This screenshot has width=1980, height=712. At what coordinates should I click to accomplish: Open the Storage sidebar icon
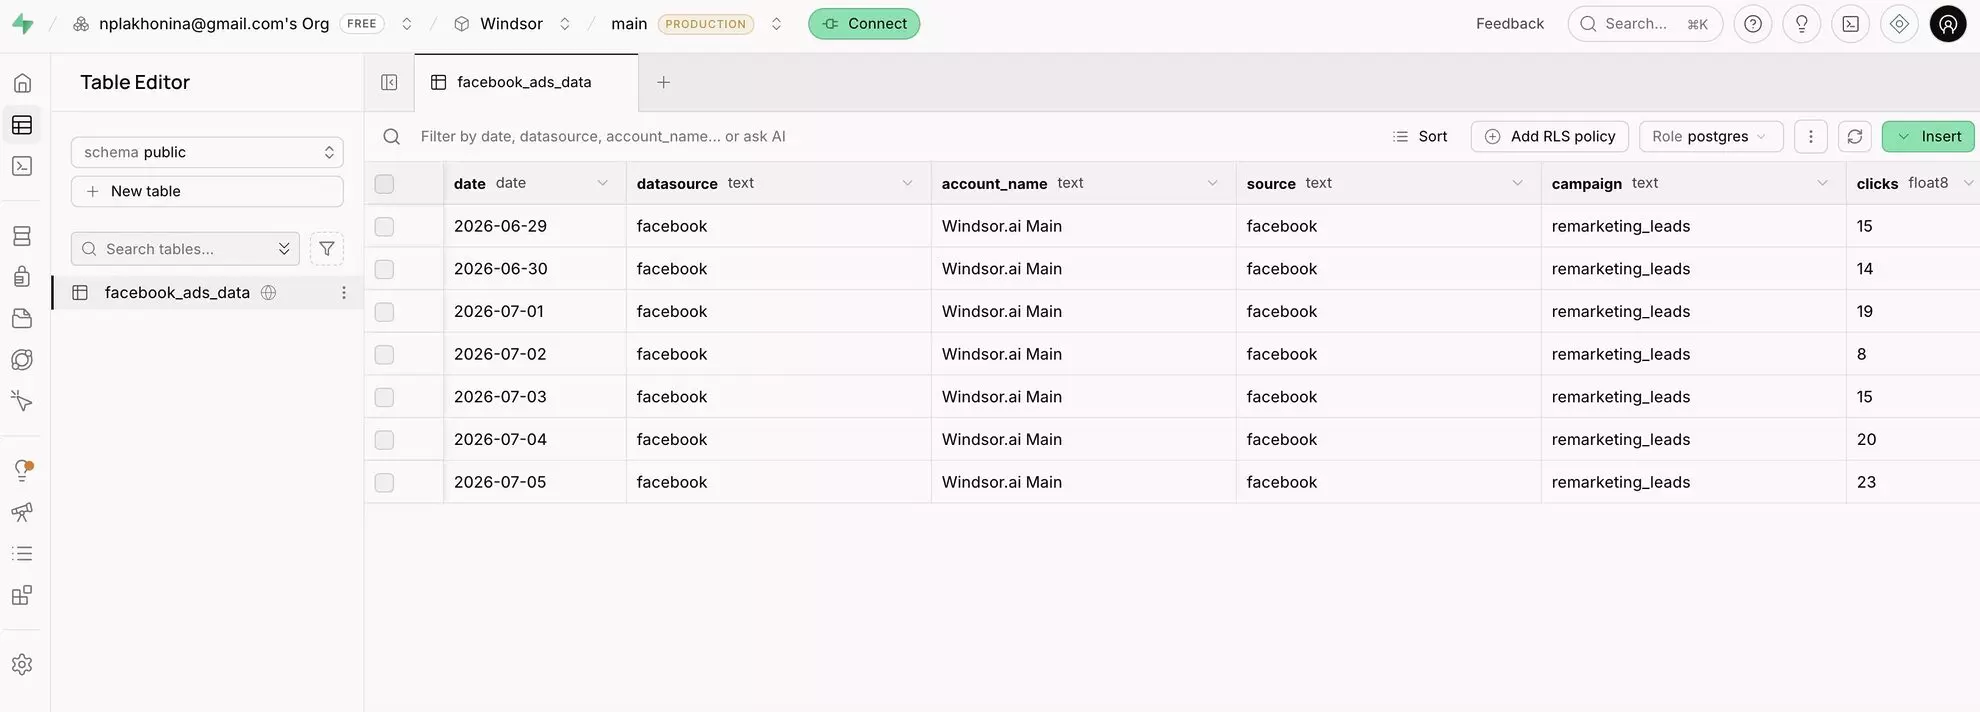pyautogui.click(x=22, y=318)
